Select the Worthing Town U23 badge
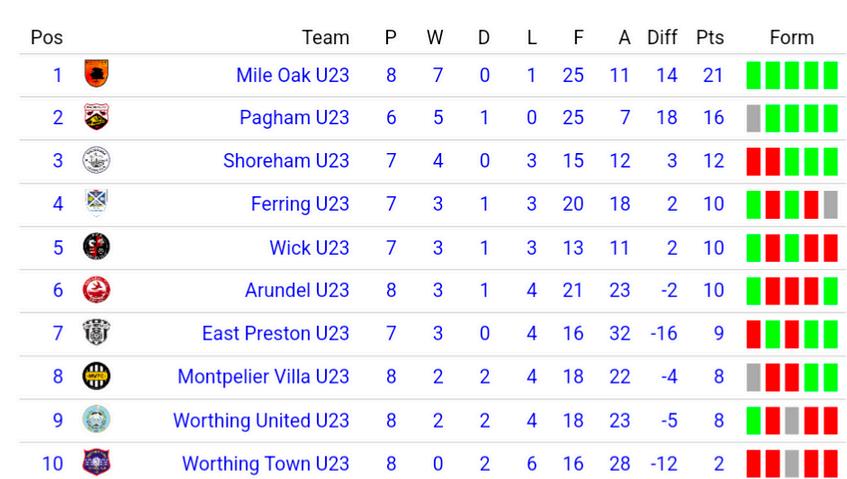847x479 pixels. (x=96, y=462)
